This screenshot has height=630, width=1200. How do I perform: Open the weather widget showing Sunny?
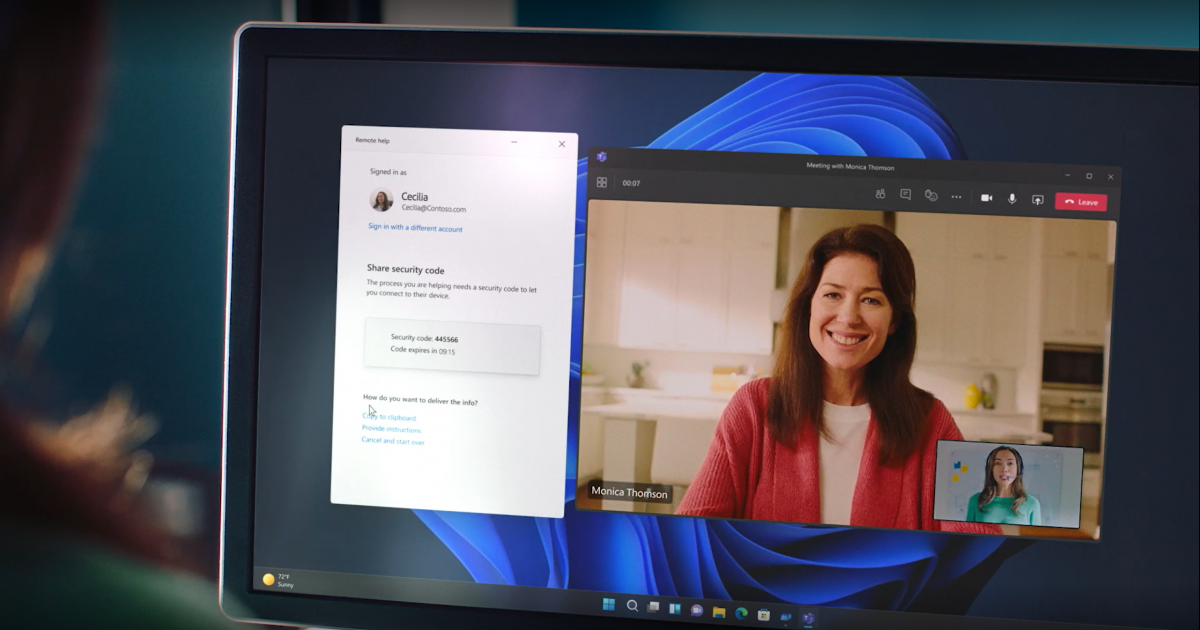pos(278,580)
